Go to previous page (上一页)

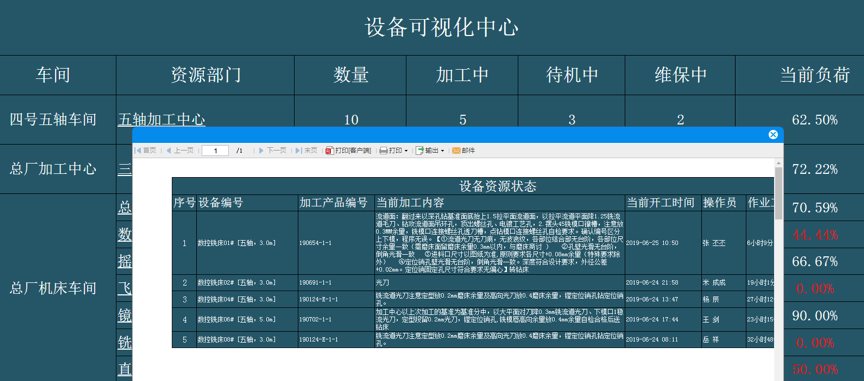click(180, 150)
